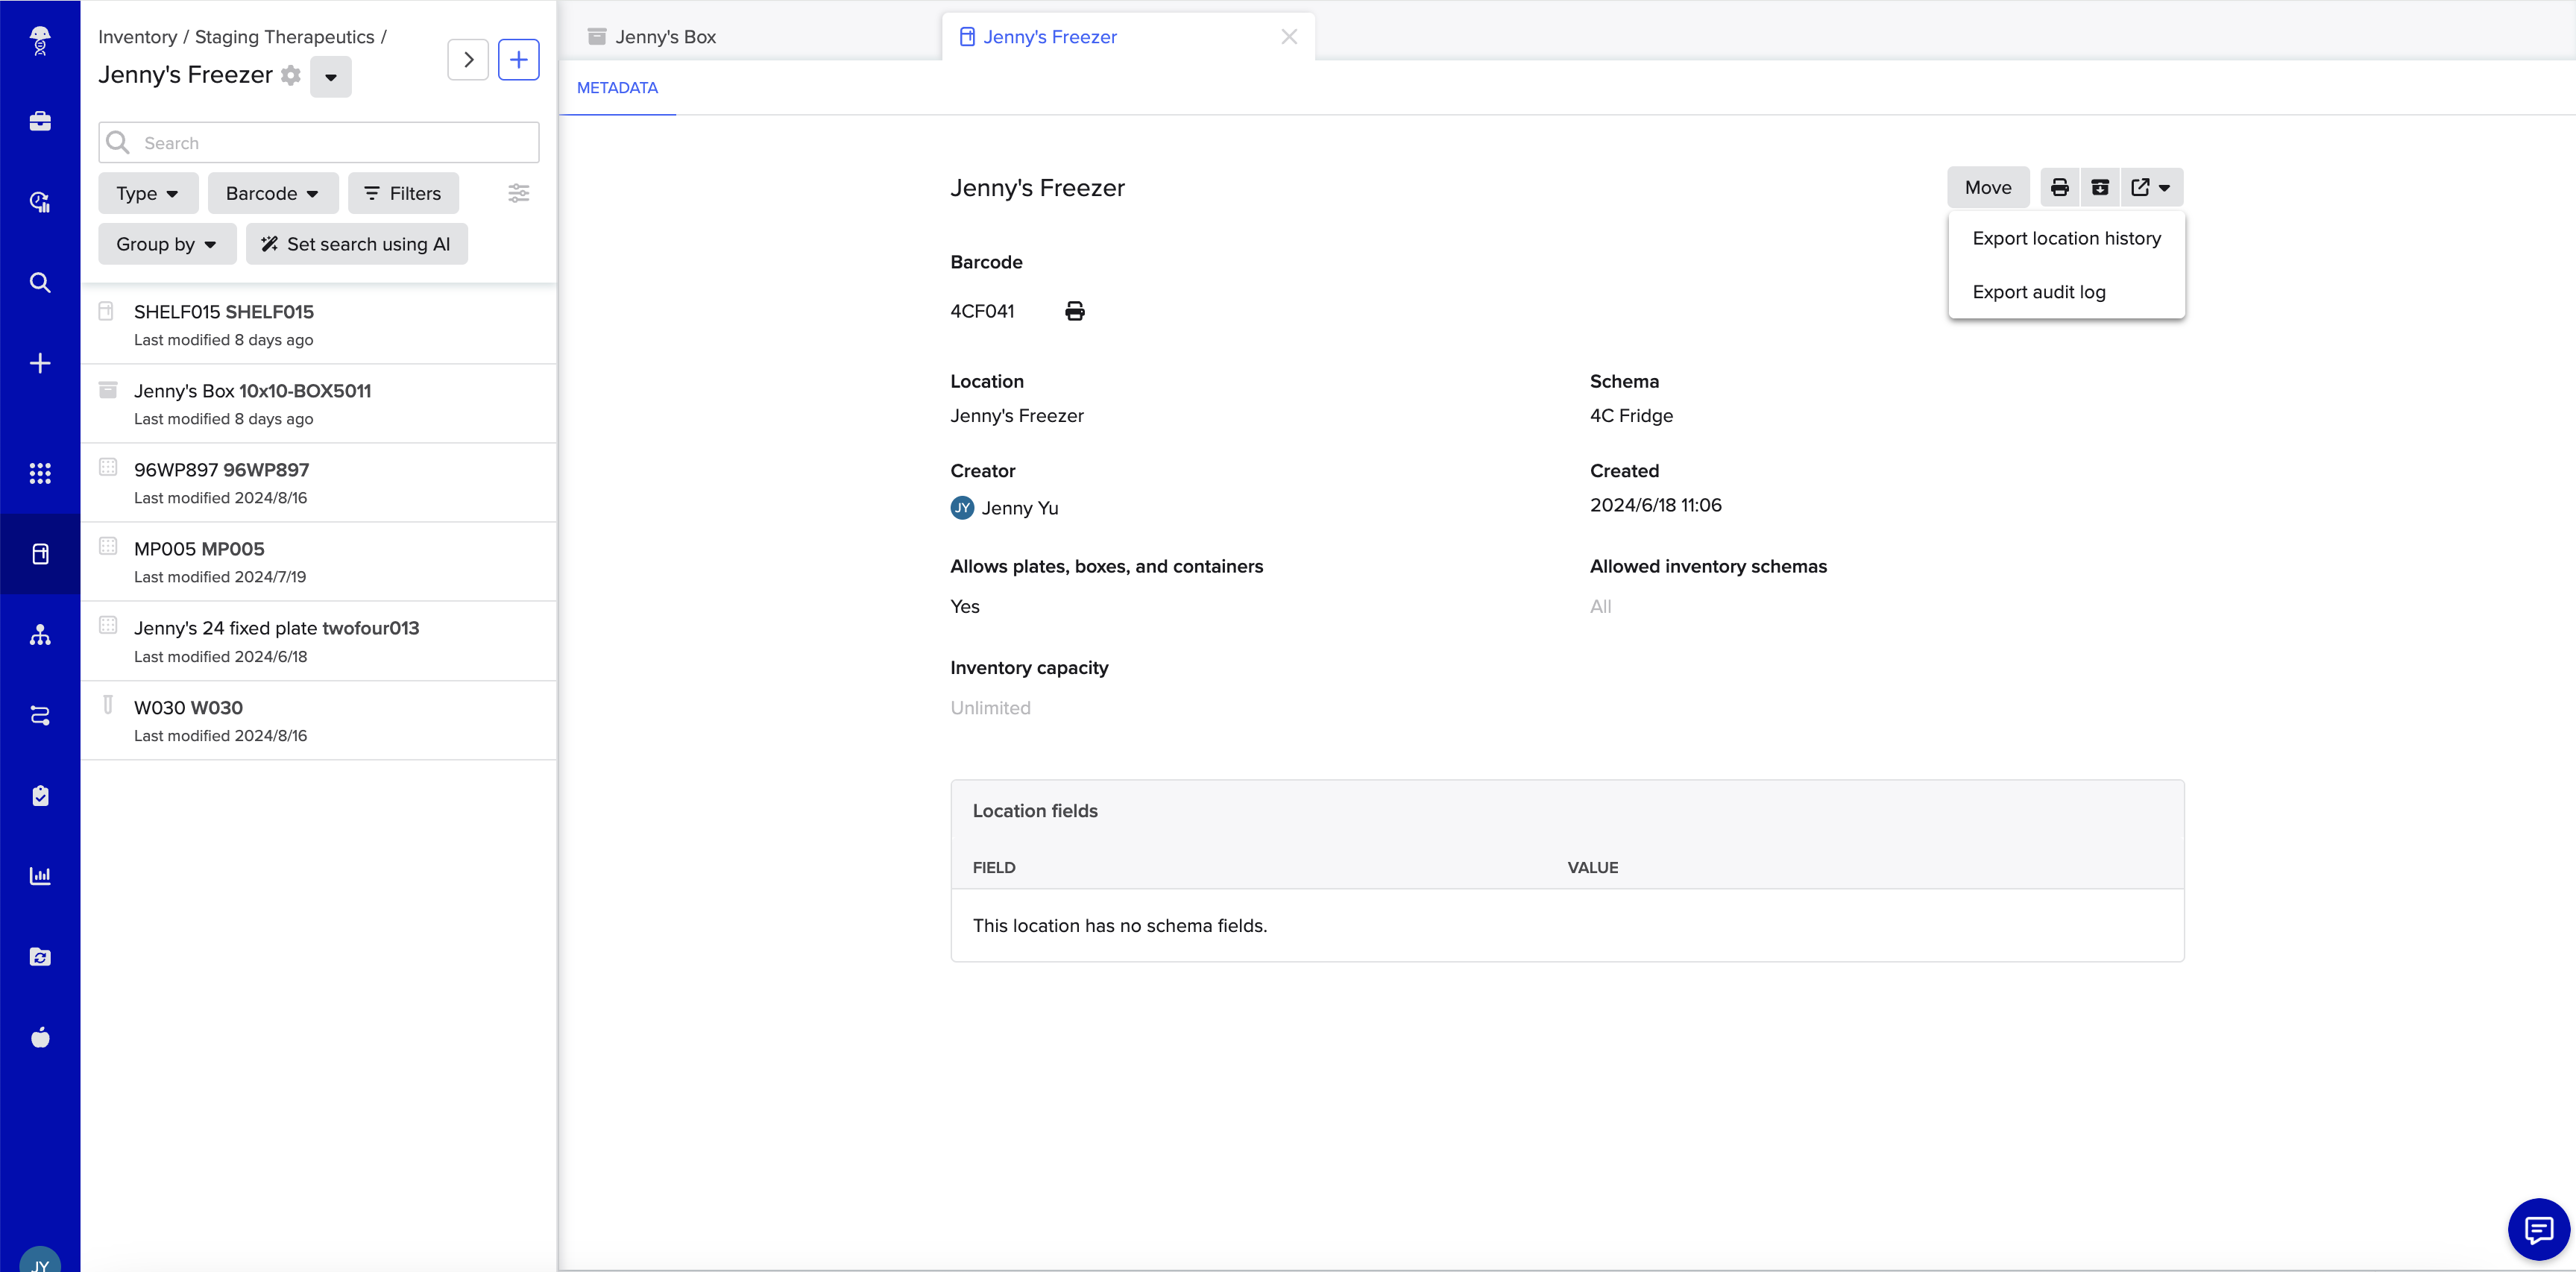Screen dimensions: 2576x1272
Task: Open Jenny's Box 10x10-BOX5011 list item
Action: 318,404
